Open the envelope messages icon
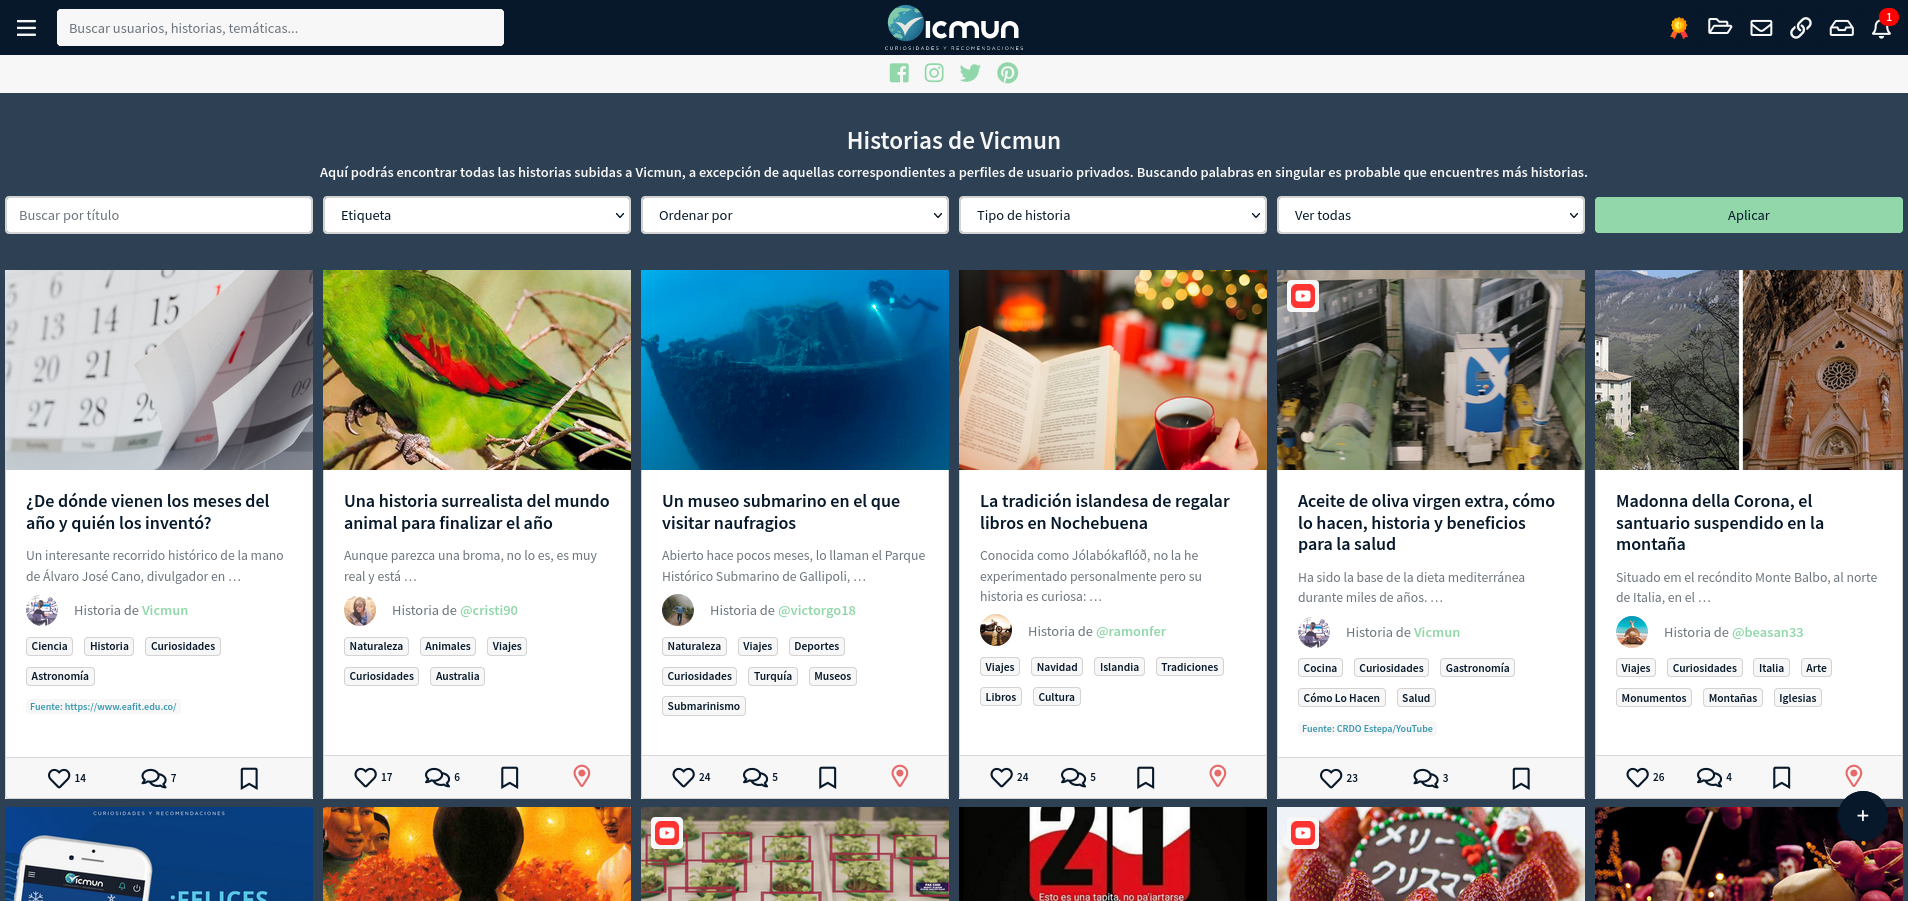The width and height of the screenshot is (1908, 901). [1761, 28]
